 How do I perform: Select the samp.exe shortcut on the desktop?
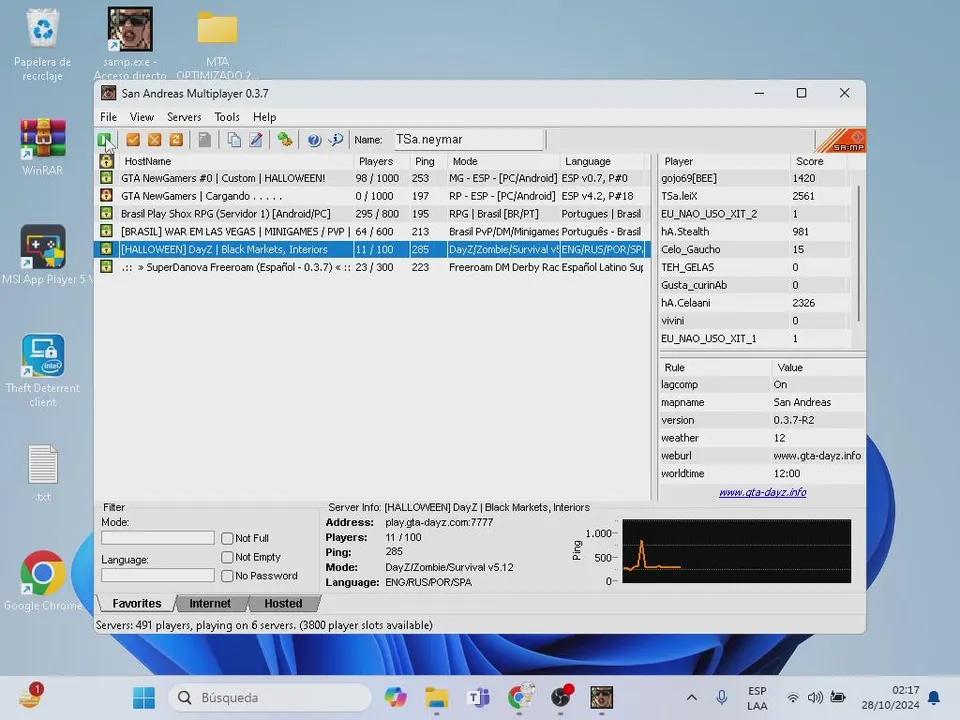pos(130,43)
